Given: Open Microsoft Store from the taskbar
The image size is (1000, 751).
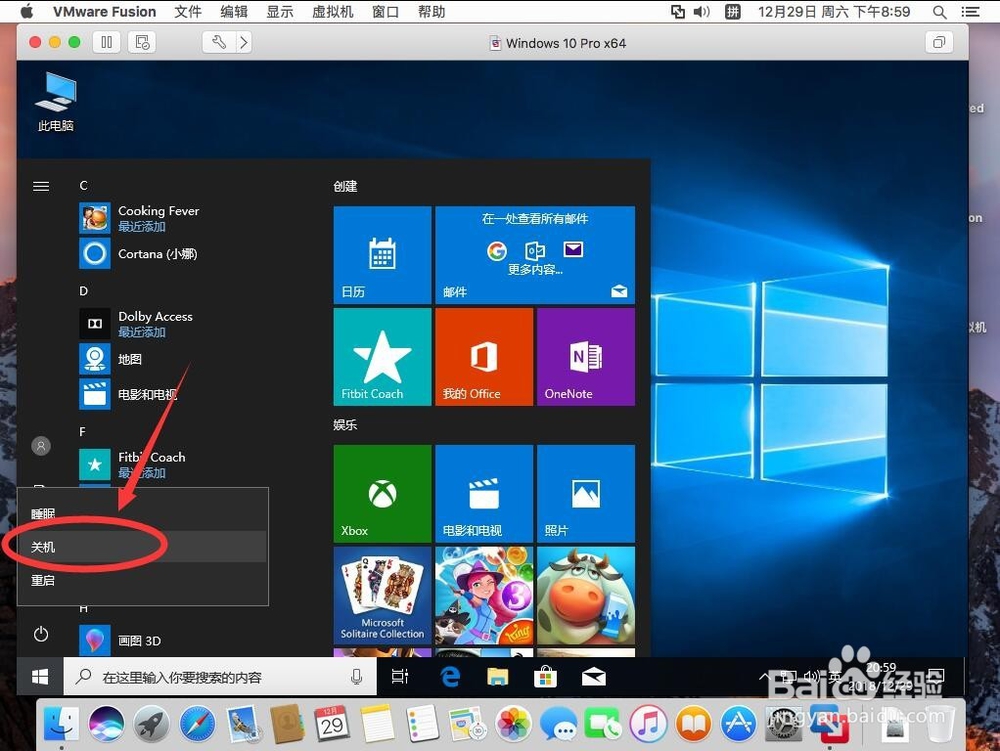Looking at the screenshot, I should pos(545,676).
